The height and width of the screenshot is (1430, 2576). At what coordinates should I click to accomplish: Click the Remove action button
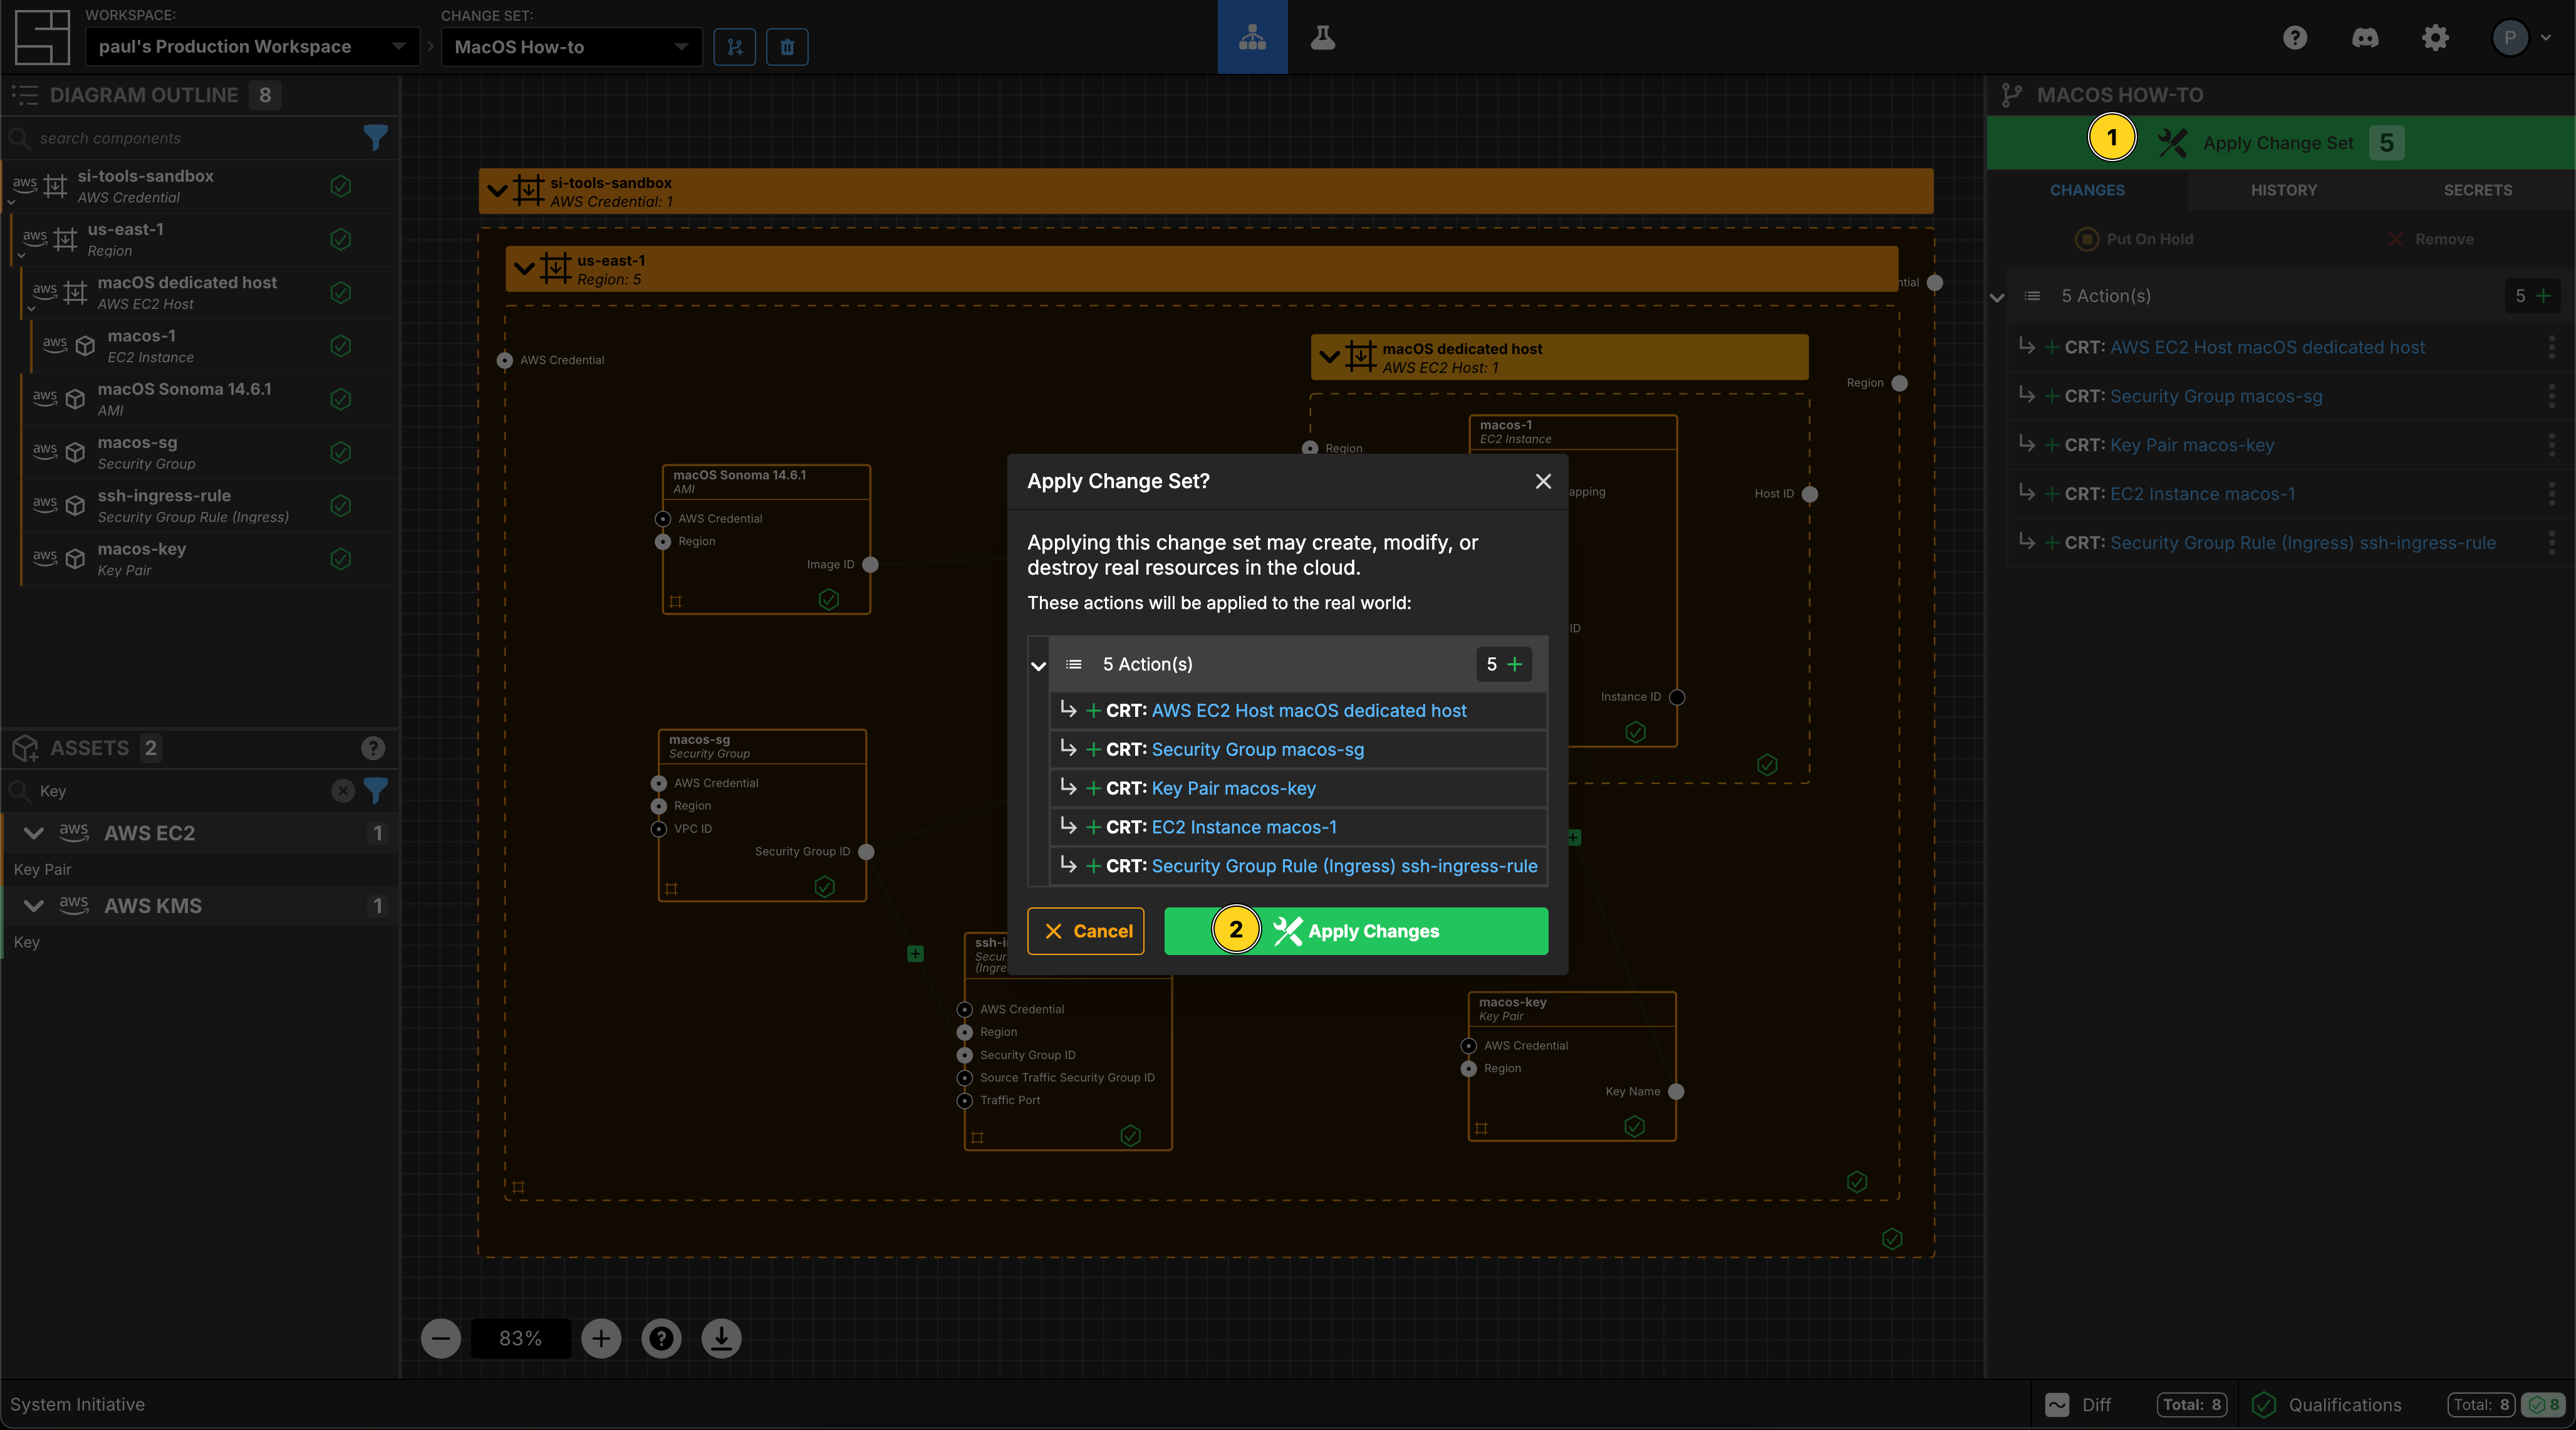click(2430, 239)
